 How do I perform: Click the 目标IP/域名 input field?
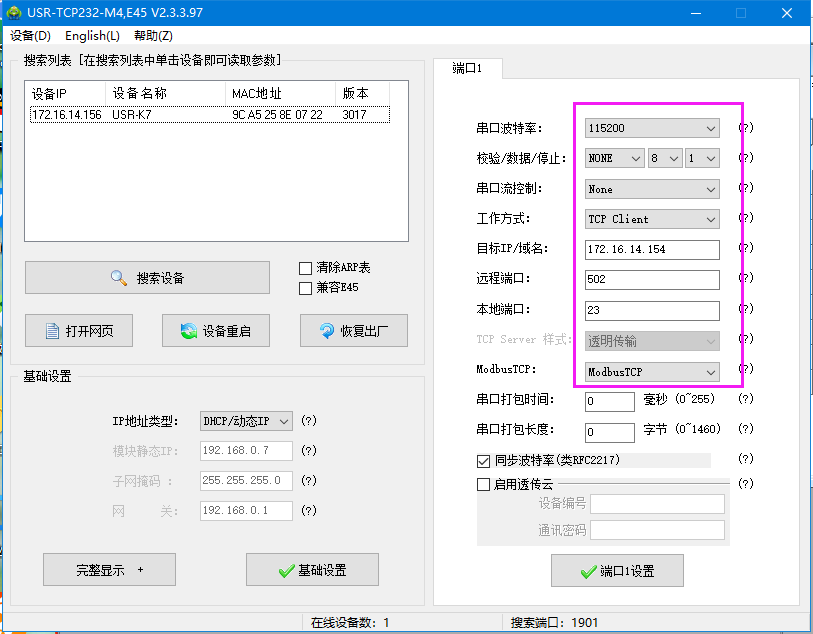click(652, 249)
